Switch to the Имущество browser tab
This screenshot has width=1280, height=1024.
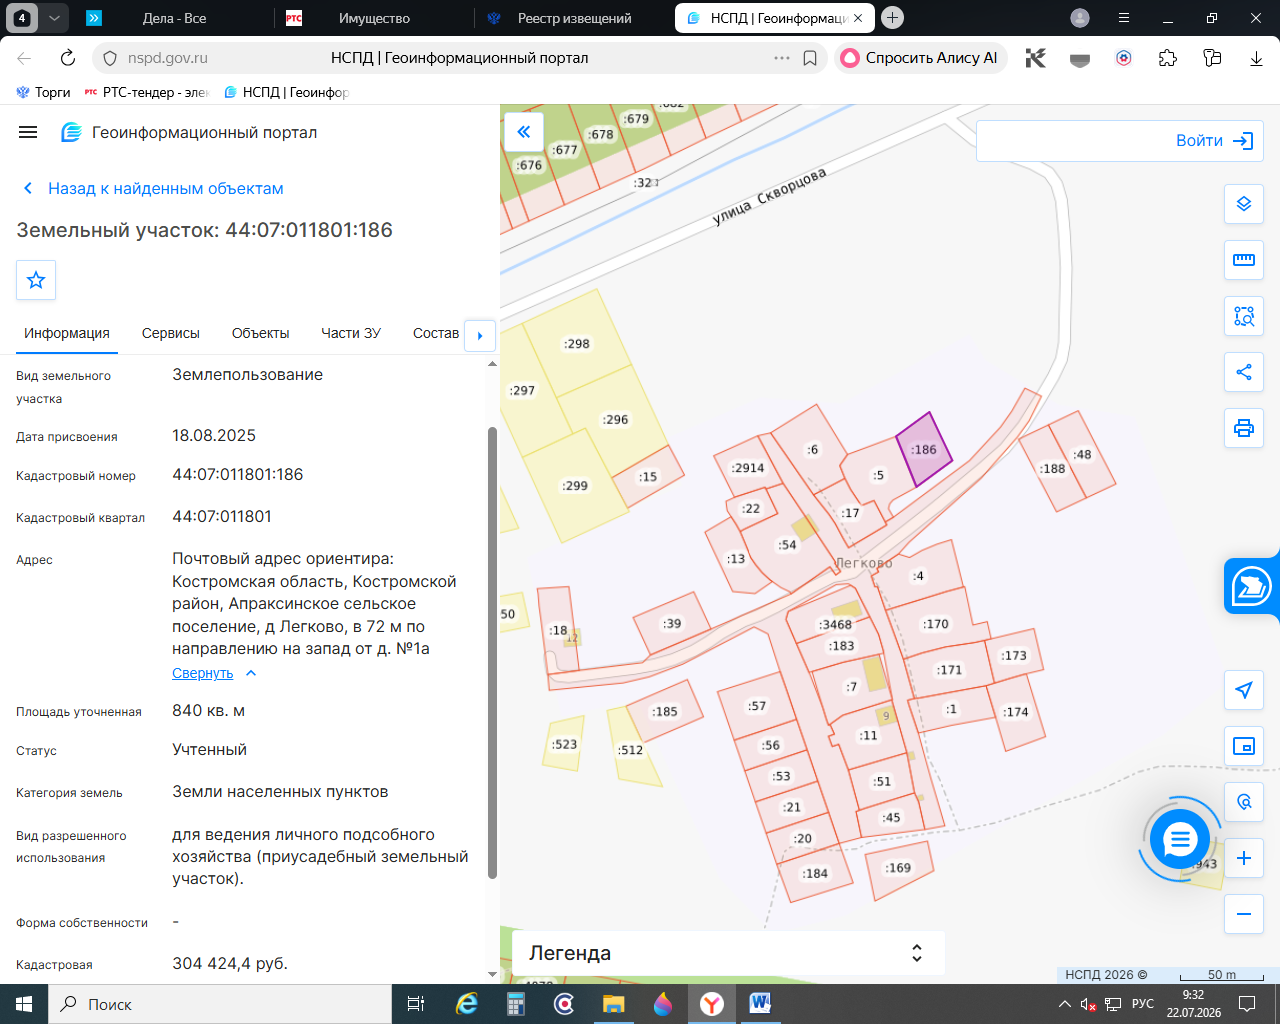(x=374, y=18)
